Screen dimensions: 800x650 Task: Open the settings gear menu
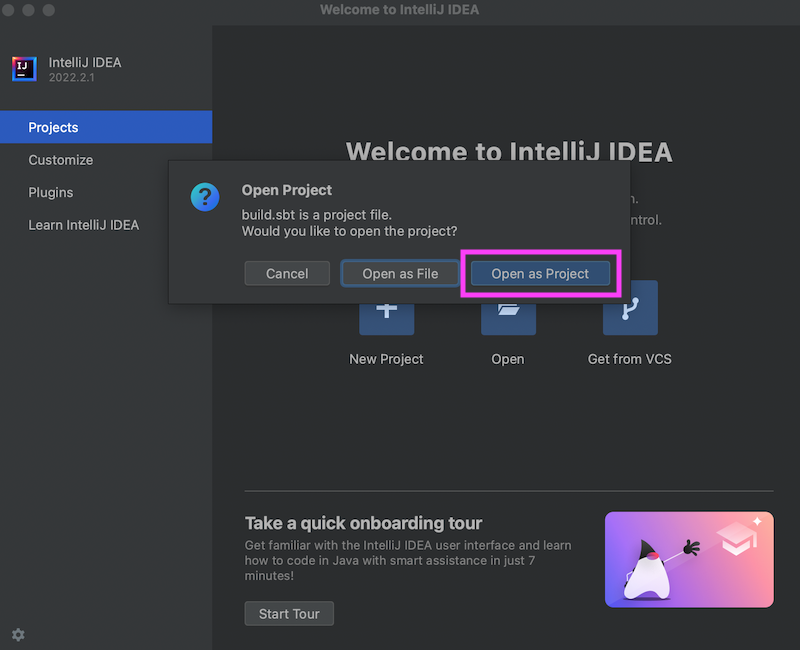18,635
